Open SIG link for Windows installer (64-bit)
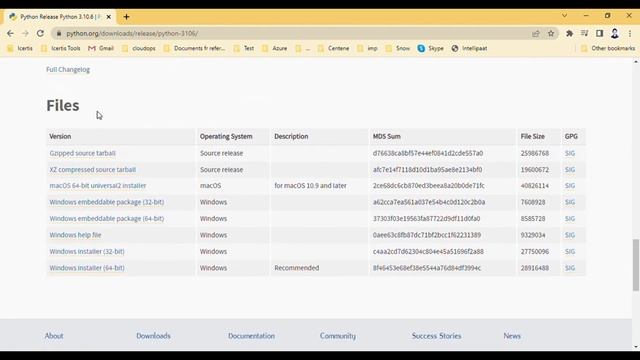This screenshot has width=640, height=360. point(570,268)
